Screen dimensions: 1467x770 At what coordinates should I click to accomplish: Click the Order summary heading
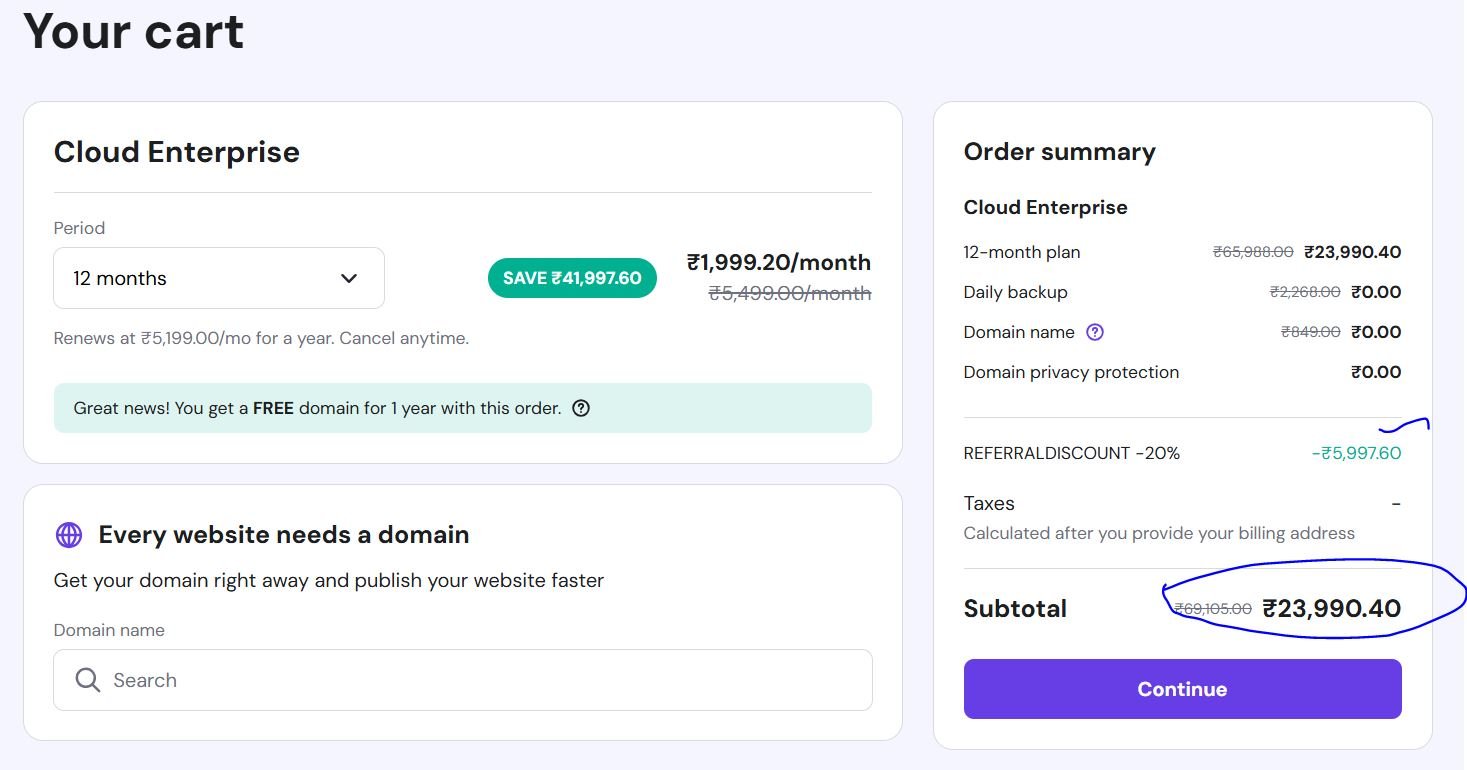coord(1059,152)
